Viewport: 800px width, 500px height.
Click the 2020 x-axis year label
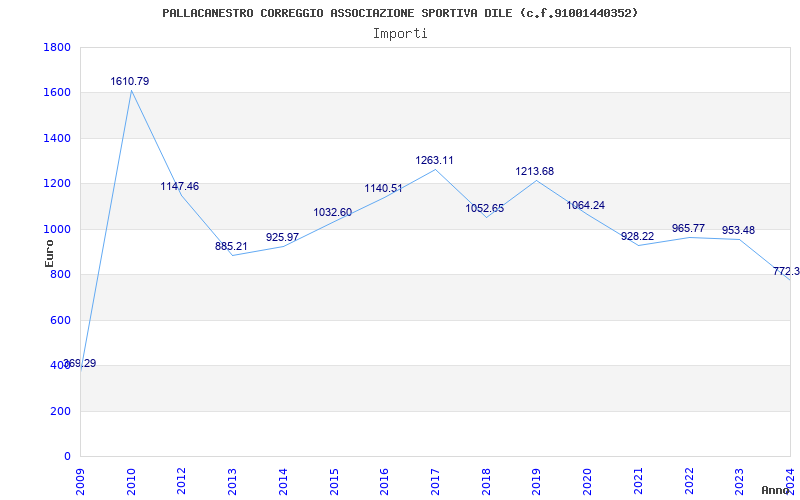click(587, 482)
